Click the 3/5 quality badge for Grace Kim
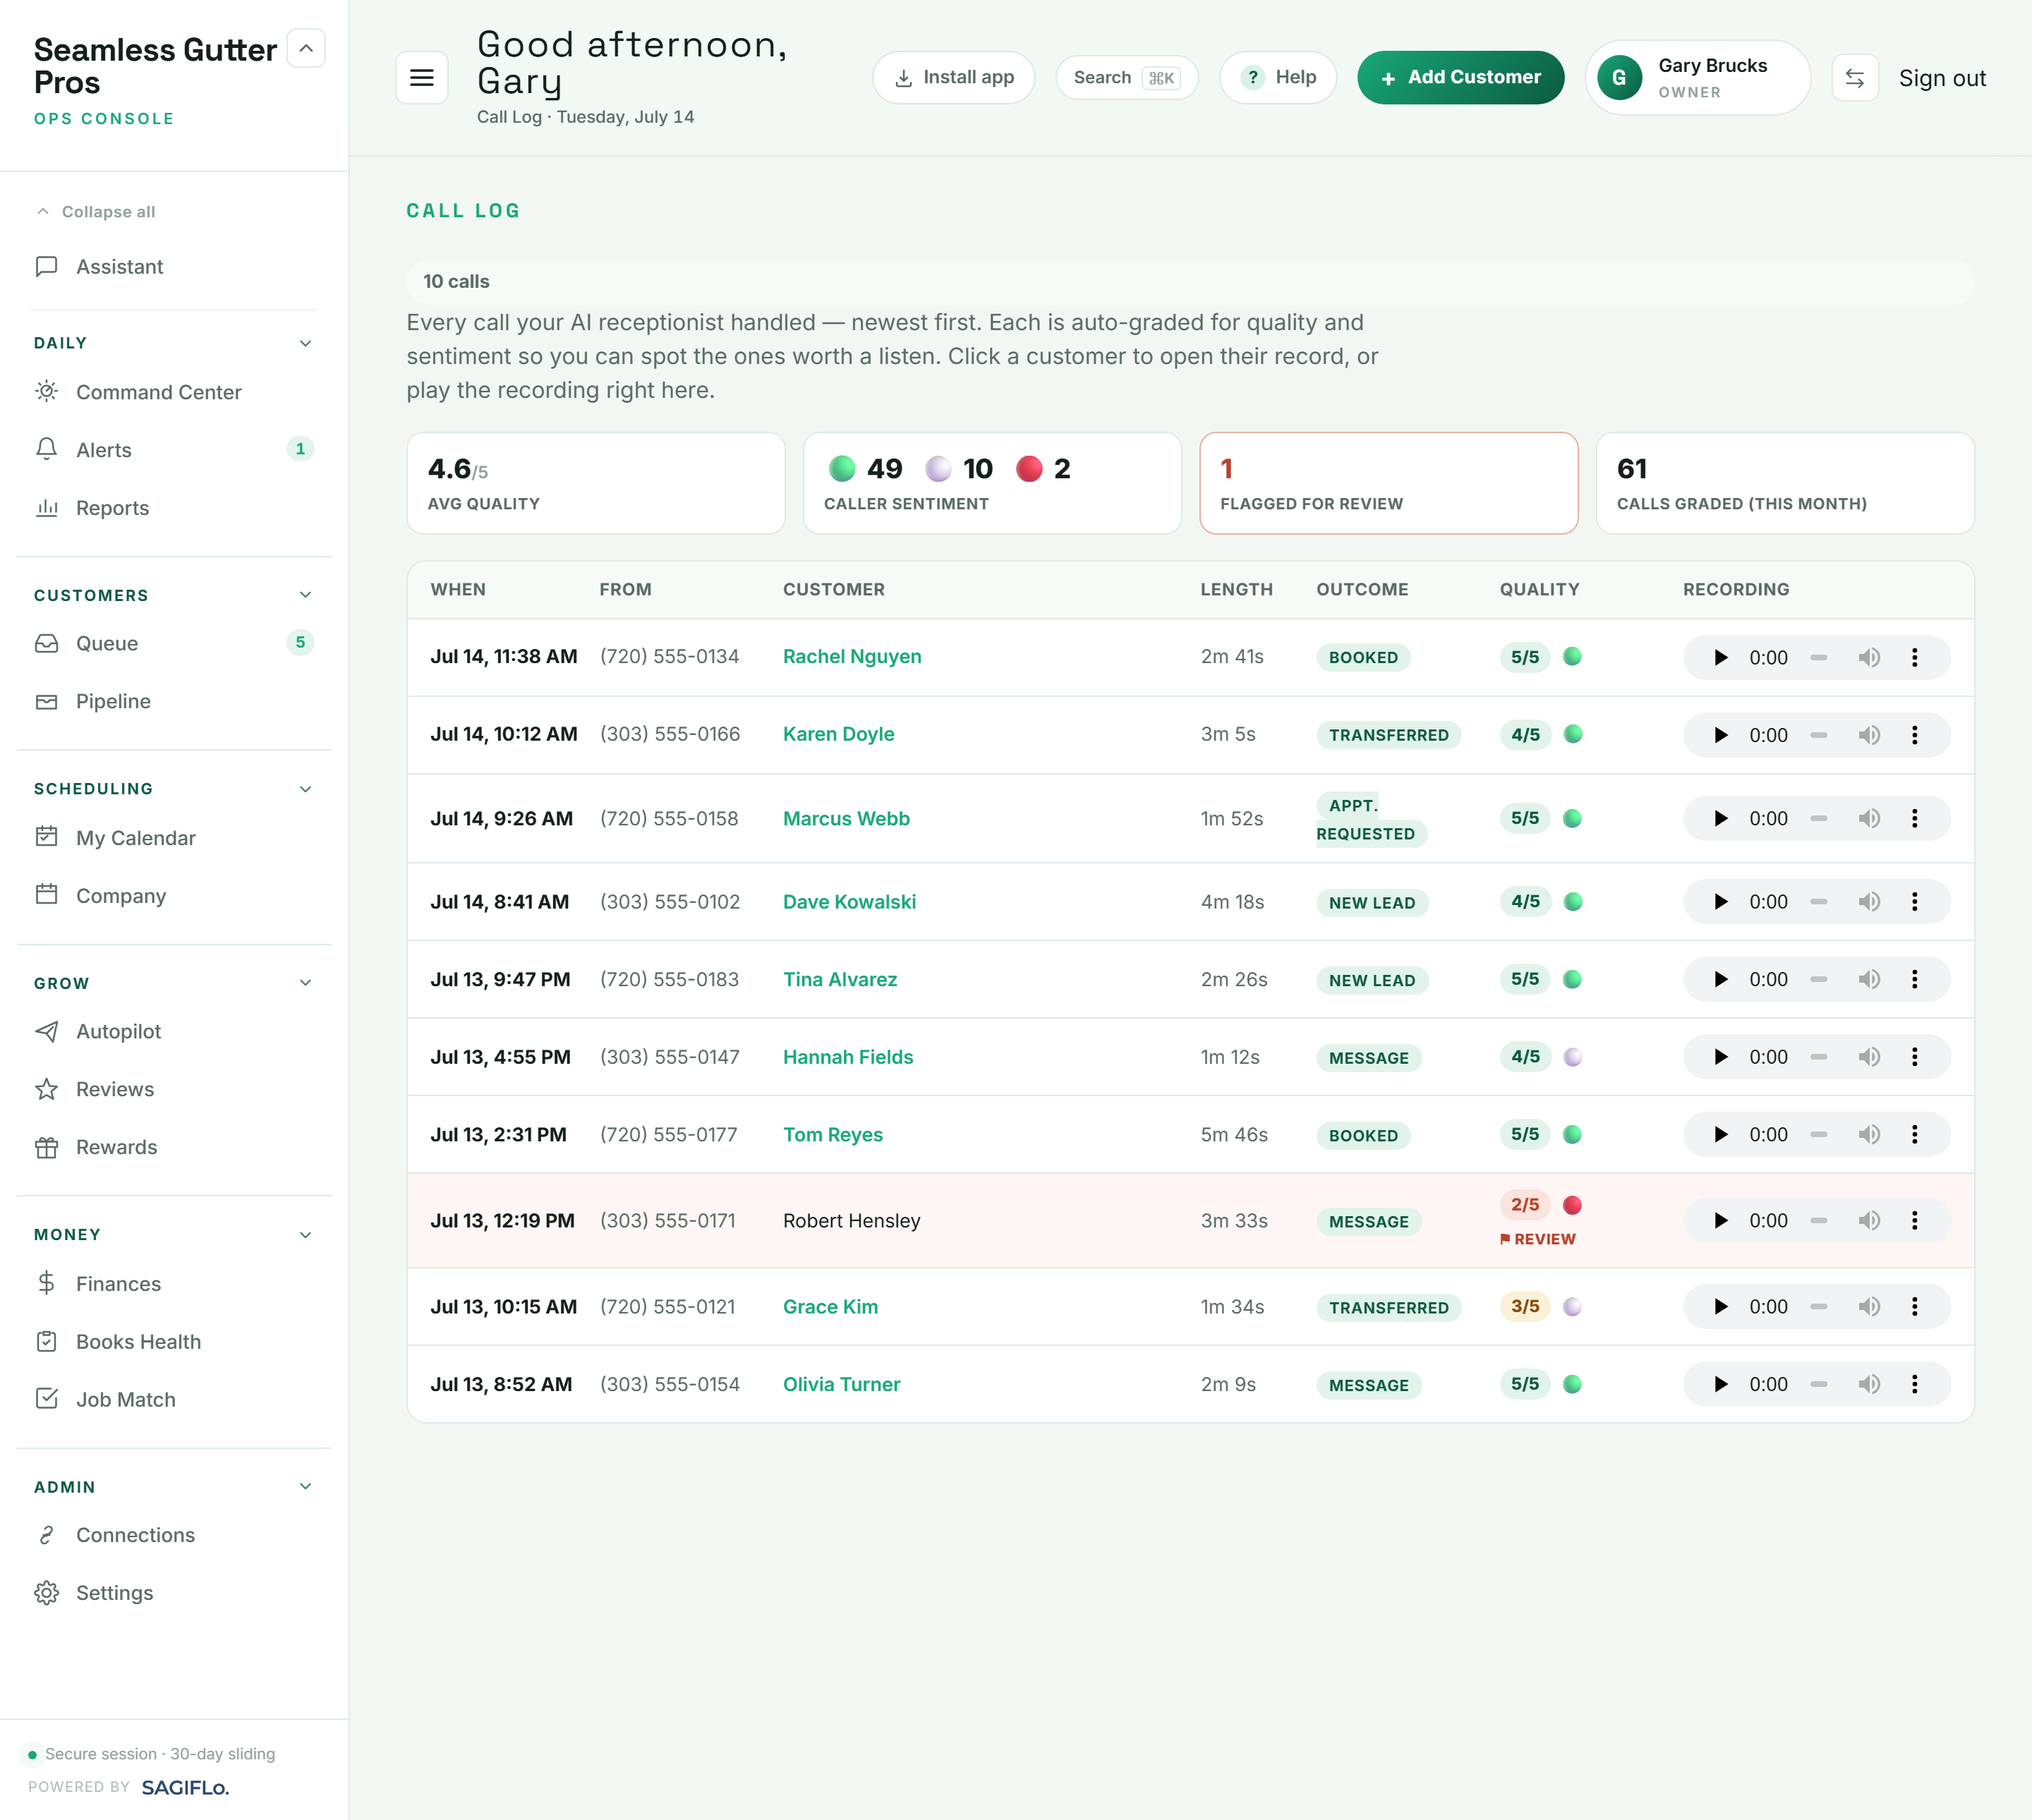The image size is (2032, 1820). pos(1525,1307)
